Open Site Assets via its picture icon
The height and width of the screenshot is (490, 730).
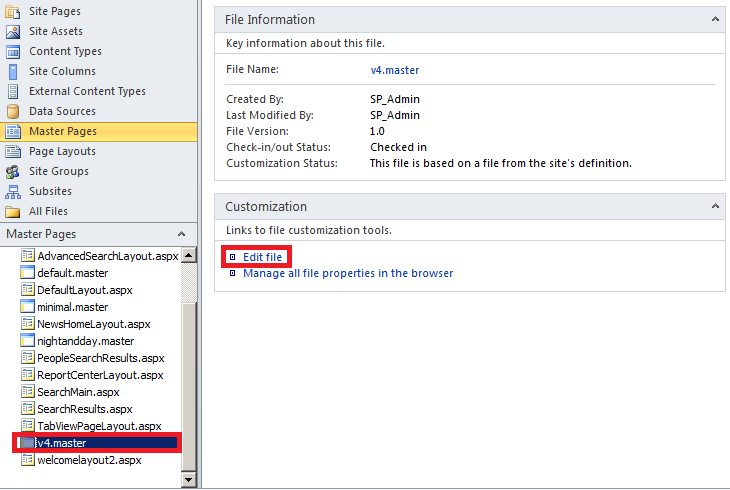pyautogui.click(x=13, y=32)
